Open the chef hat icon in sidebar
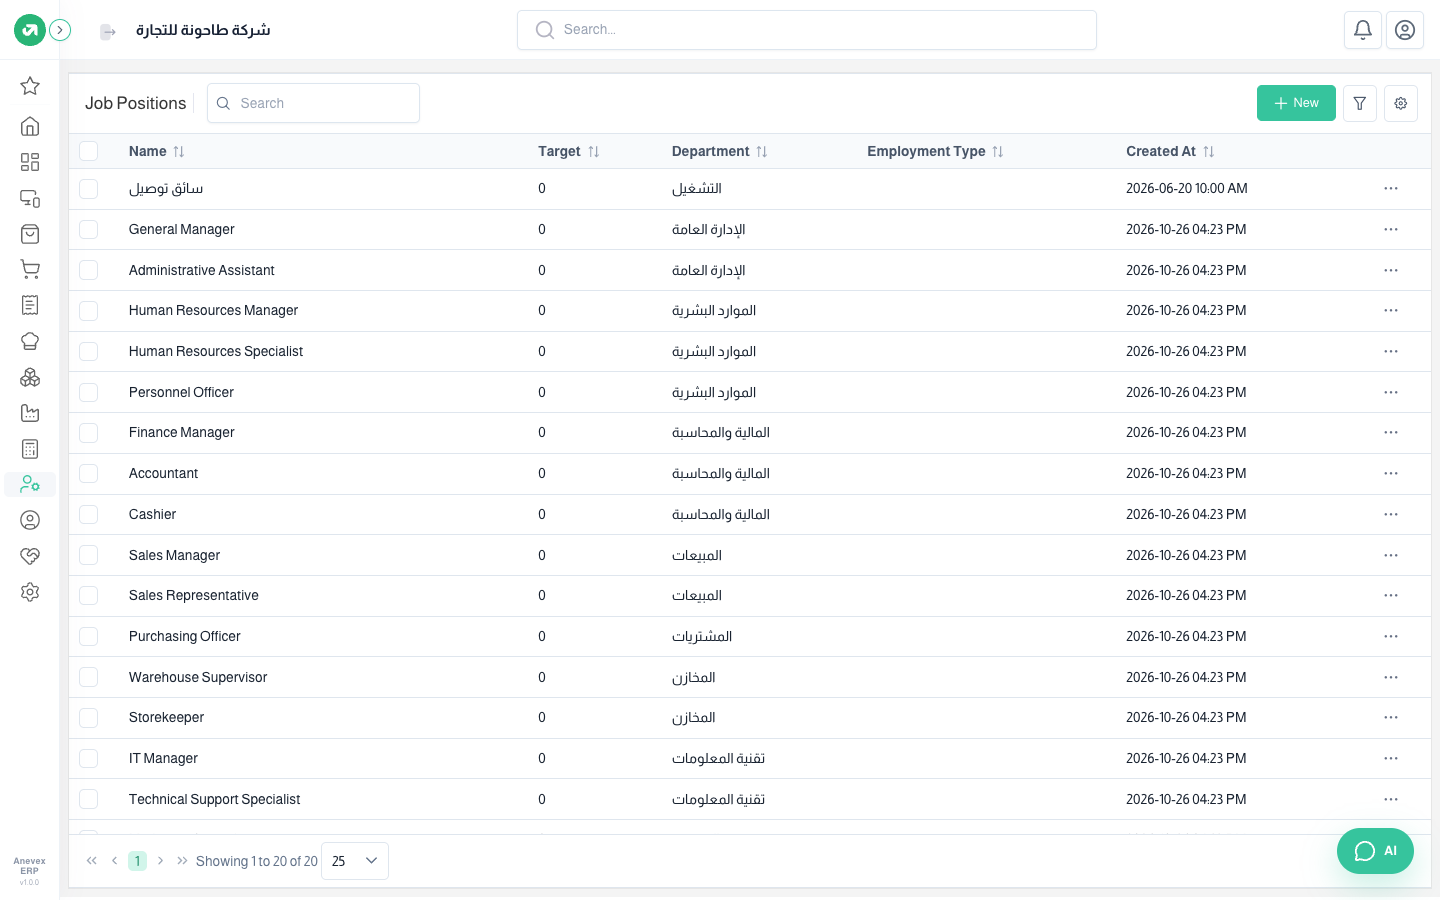 pyautogui.click(x=30, y=341)
